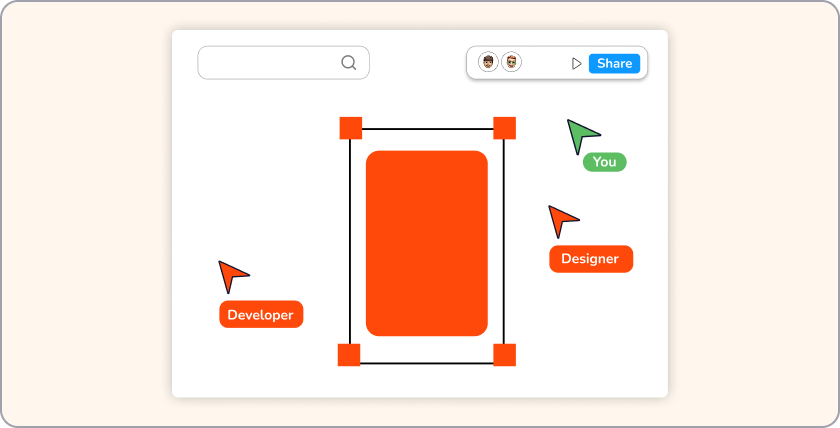This screenshot has height=428, width=840.
Task: Open the brown-haired collaborator avatar
Action: 488,63
